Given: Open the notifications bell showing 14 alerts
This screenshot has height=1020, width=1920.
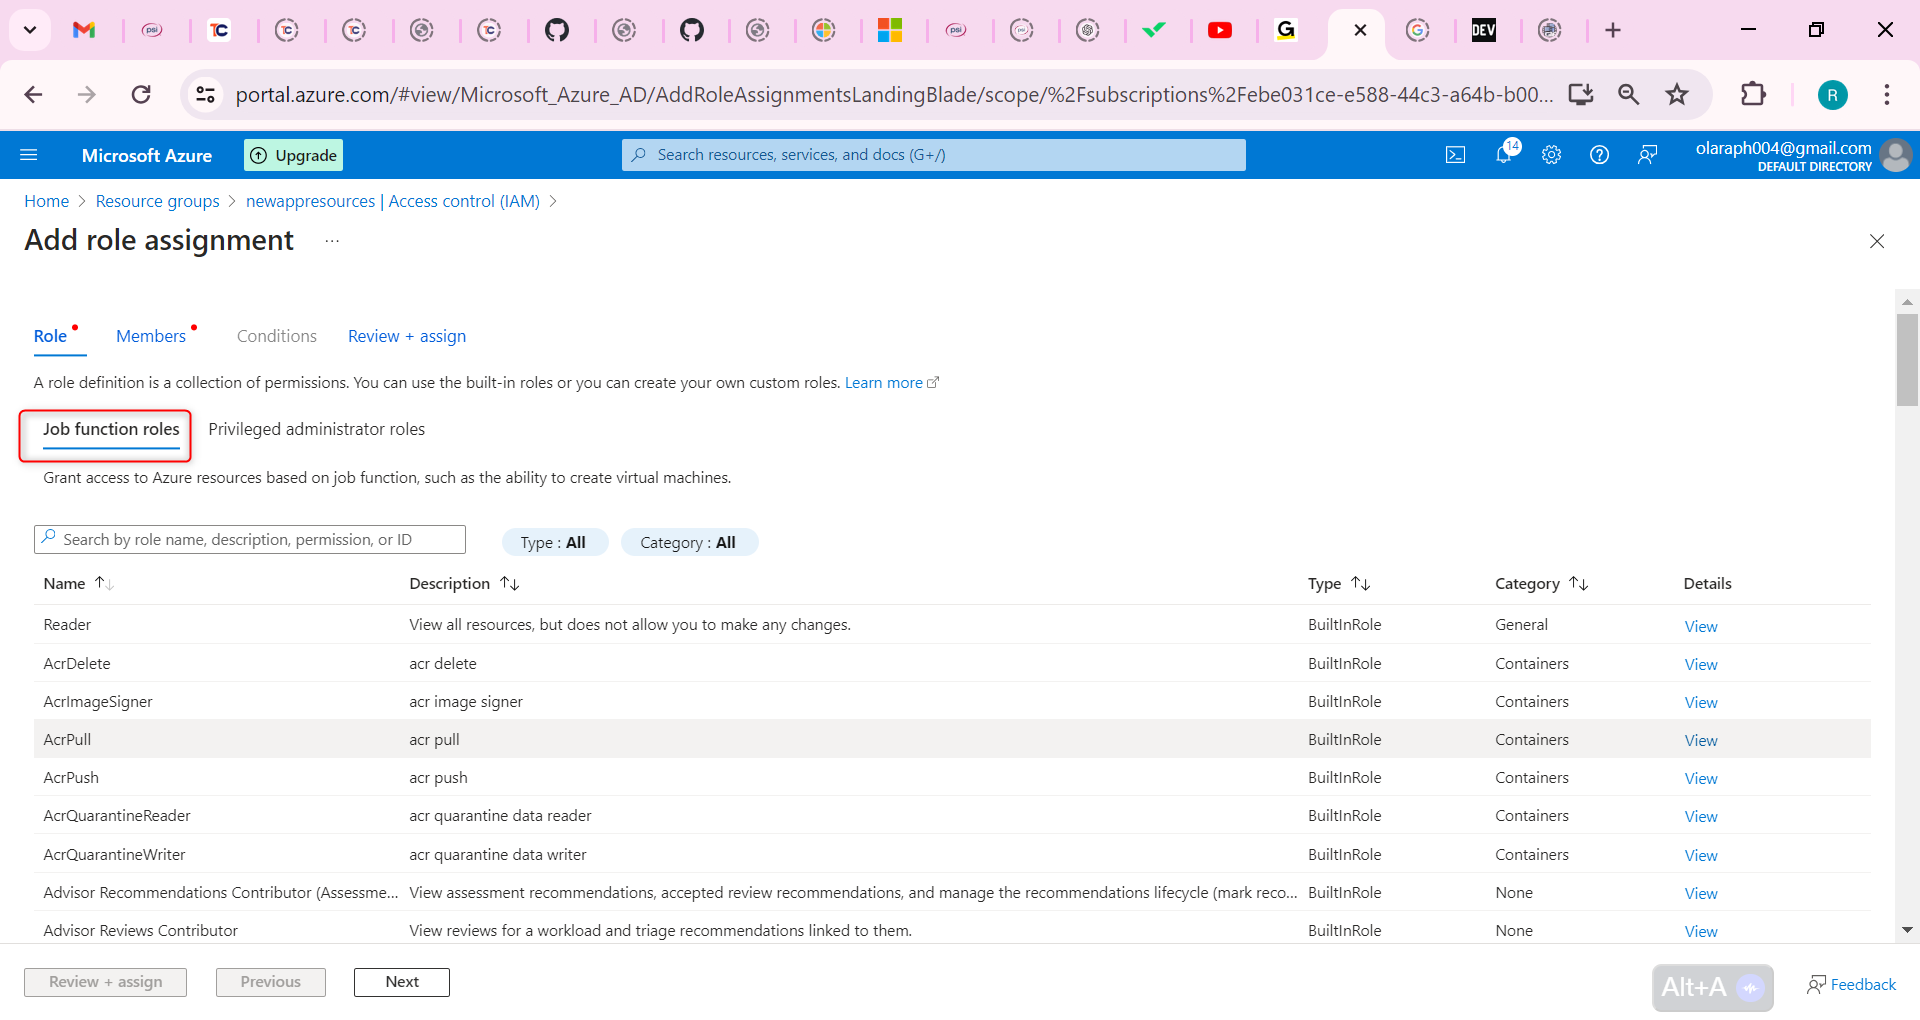Looking at the screenshot, I should (1503, 154).
